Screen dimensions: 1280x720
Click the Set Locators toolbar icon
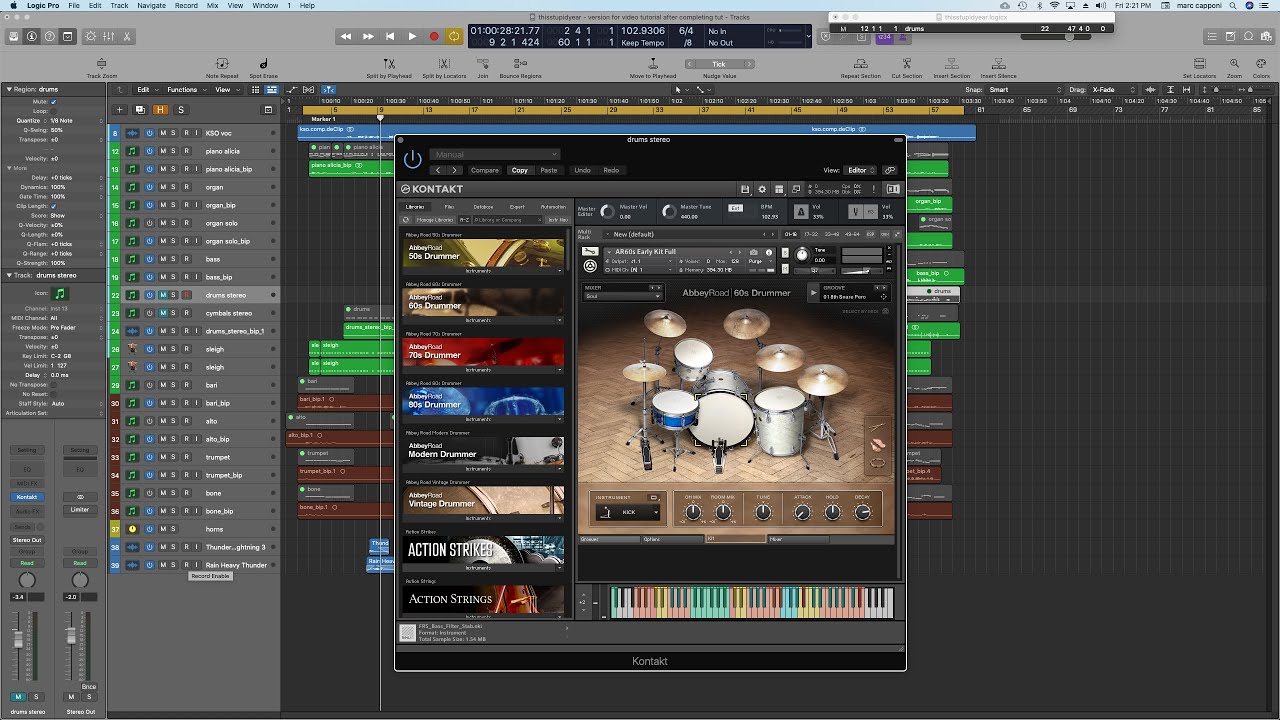pyautogui.click(x=1198, y=66)
